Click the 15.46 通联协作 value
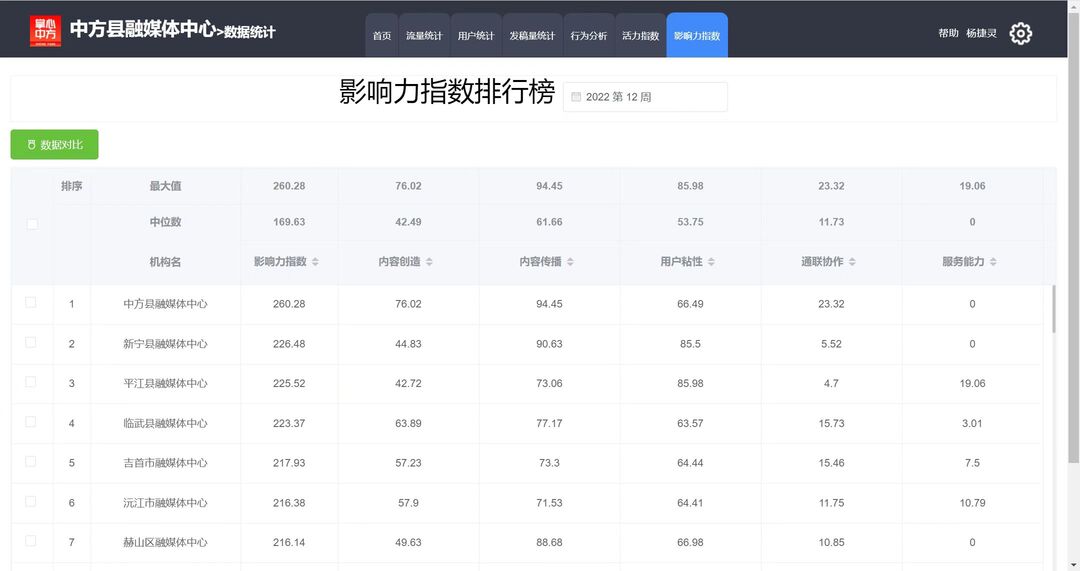 click(x=831, y=463)
